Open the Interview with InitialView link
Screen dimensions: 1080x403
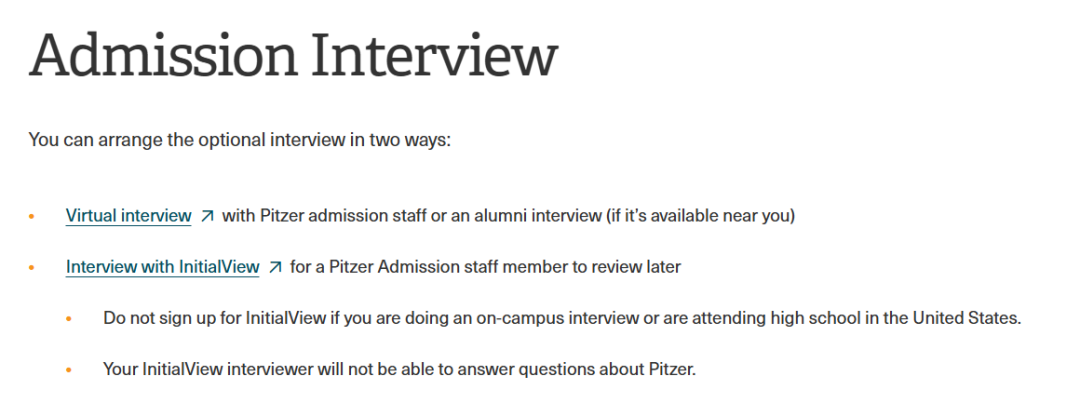(163, 267)
